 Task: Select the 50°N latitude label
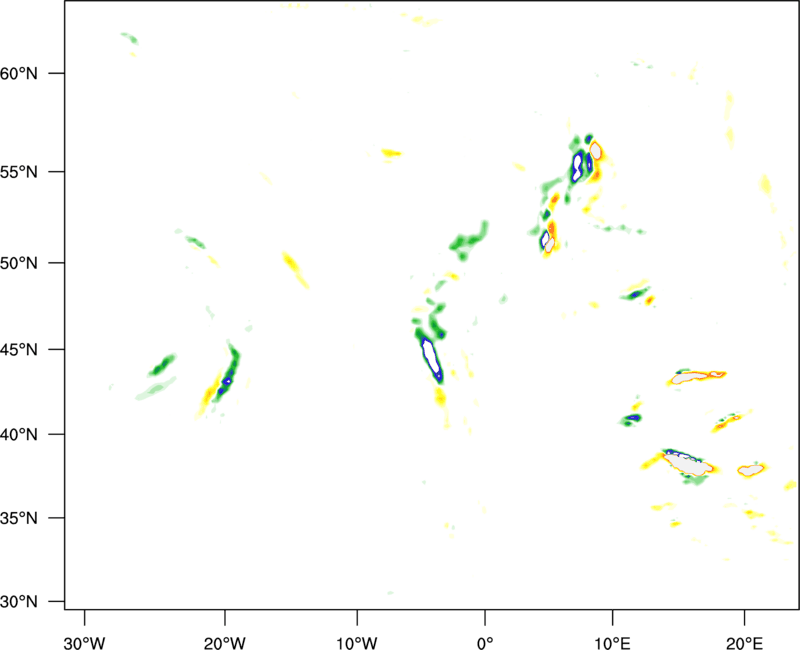click(x=19, y=264)
